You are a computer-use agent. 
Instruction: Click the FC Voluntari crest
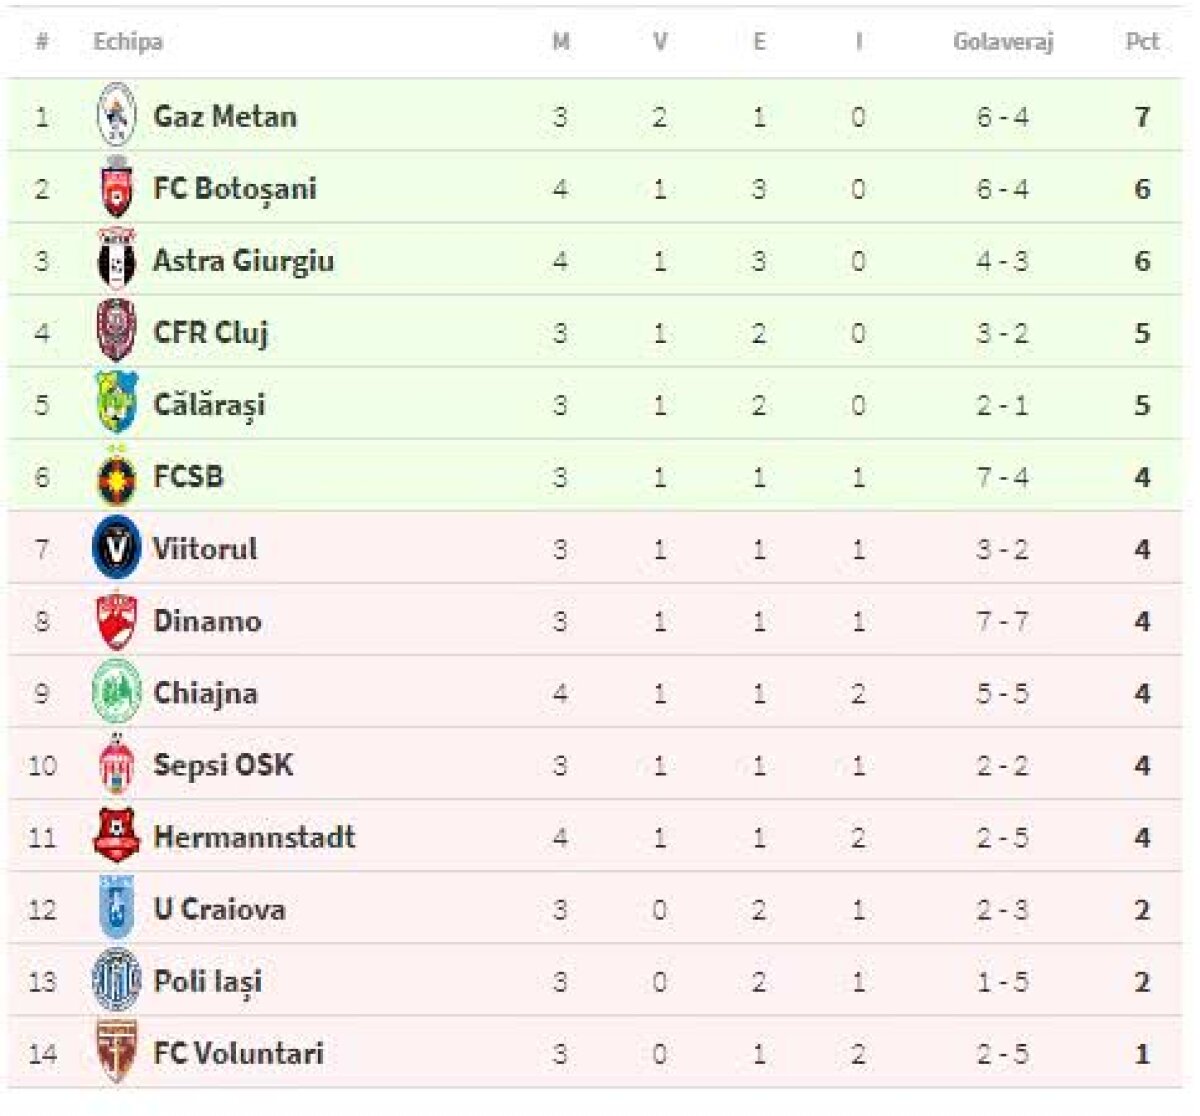[117, 1052]
